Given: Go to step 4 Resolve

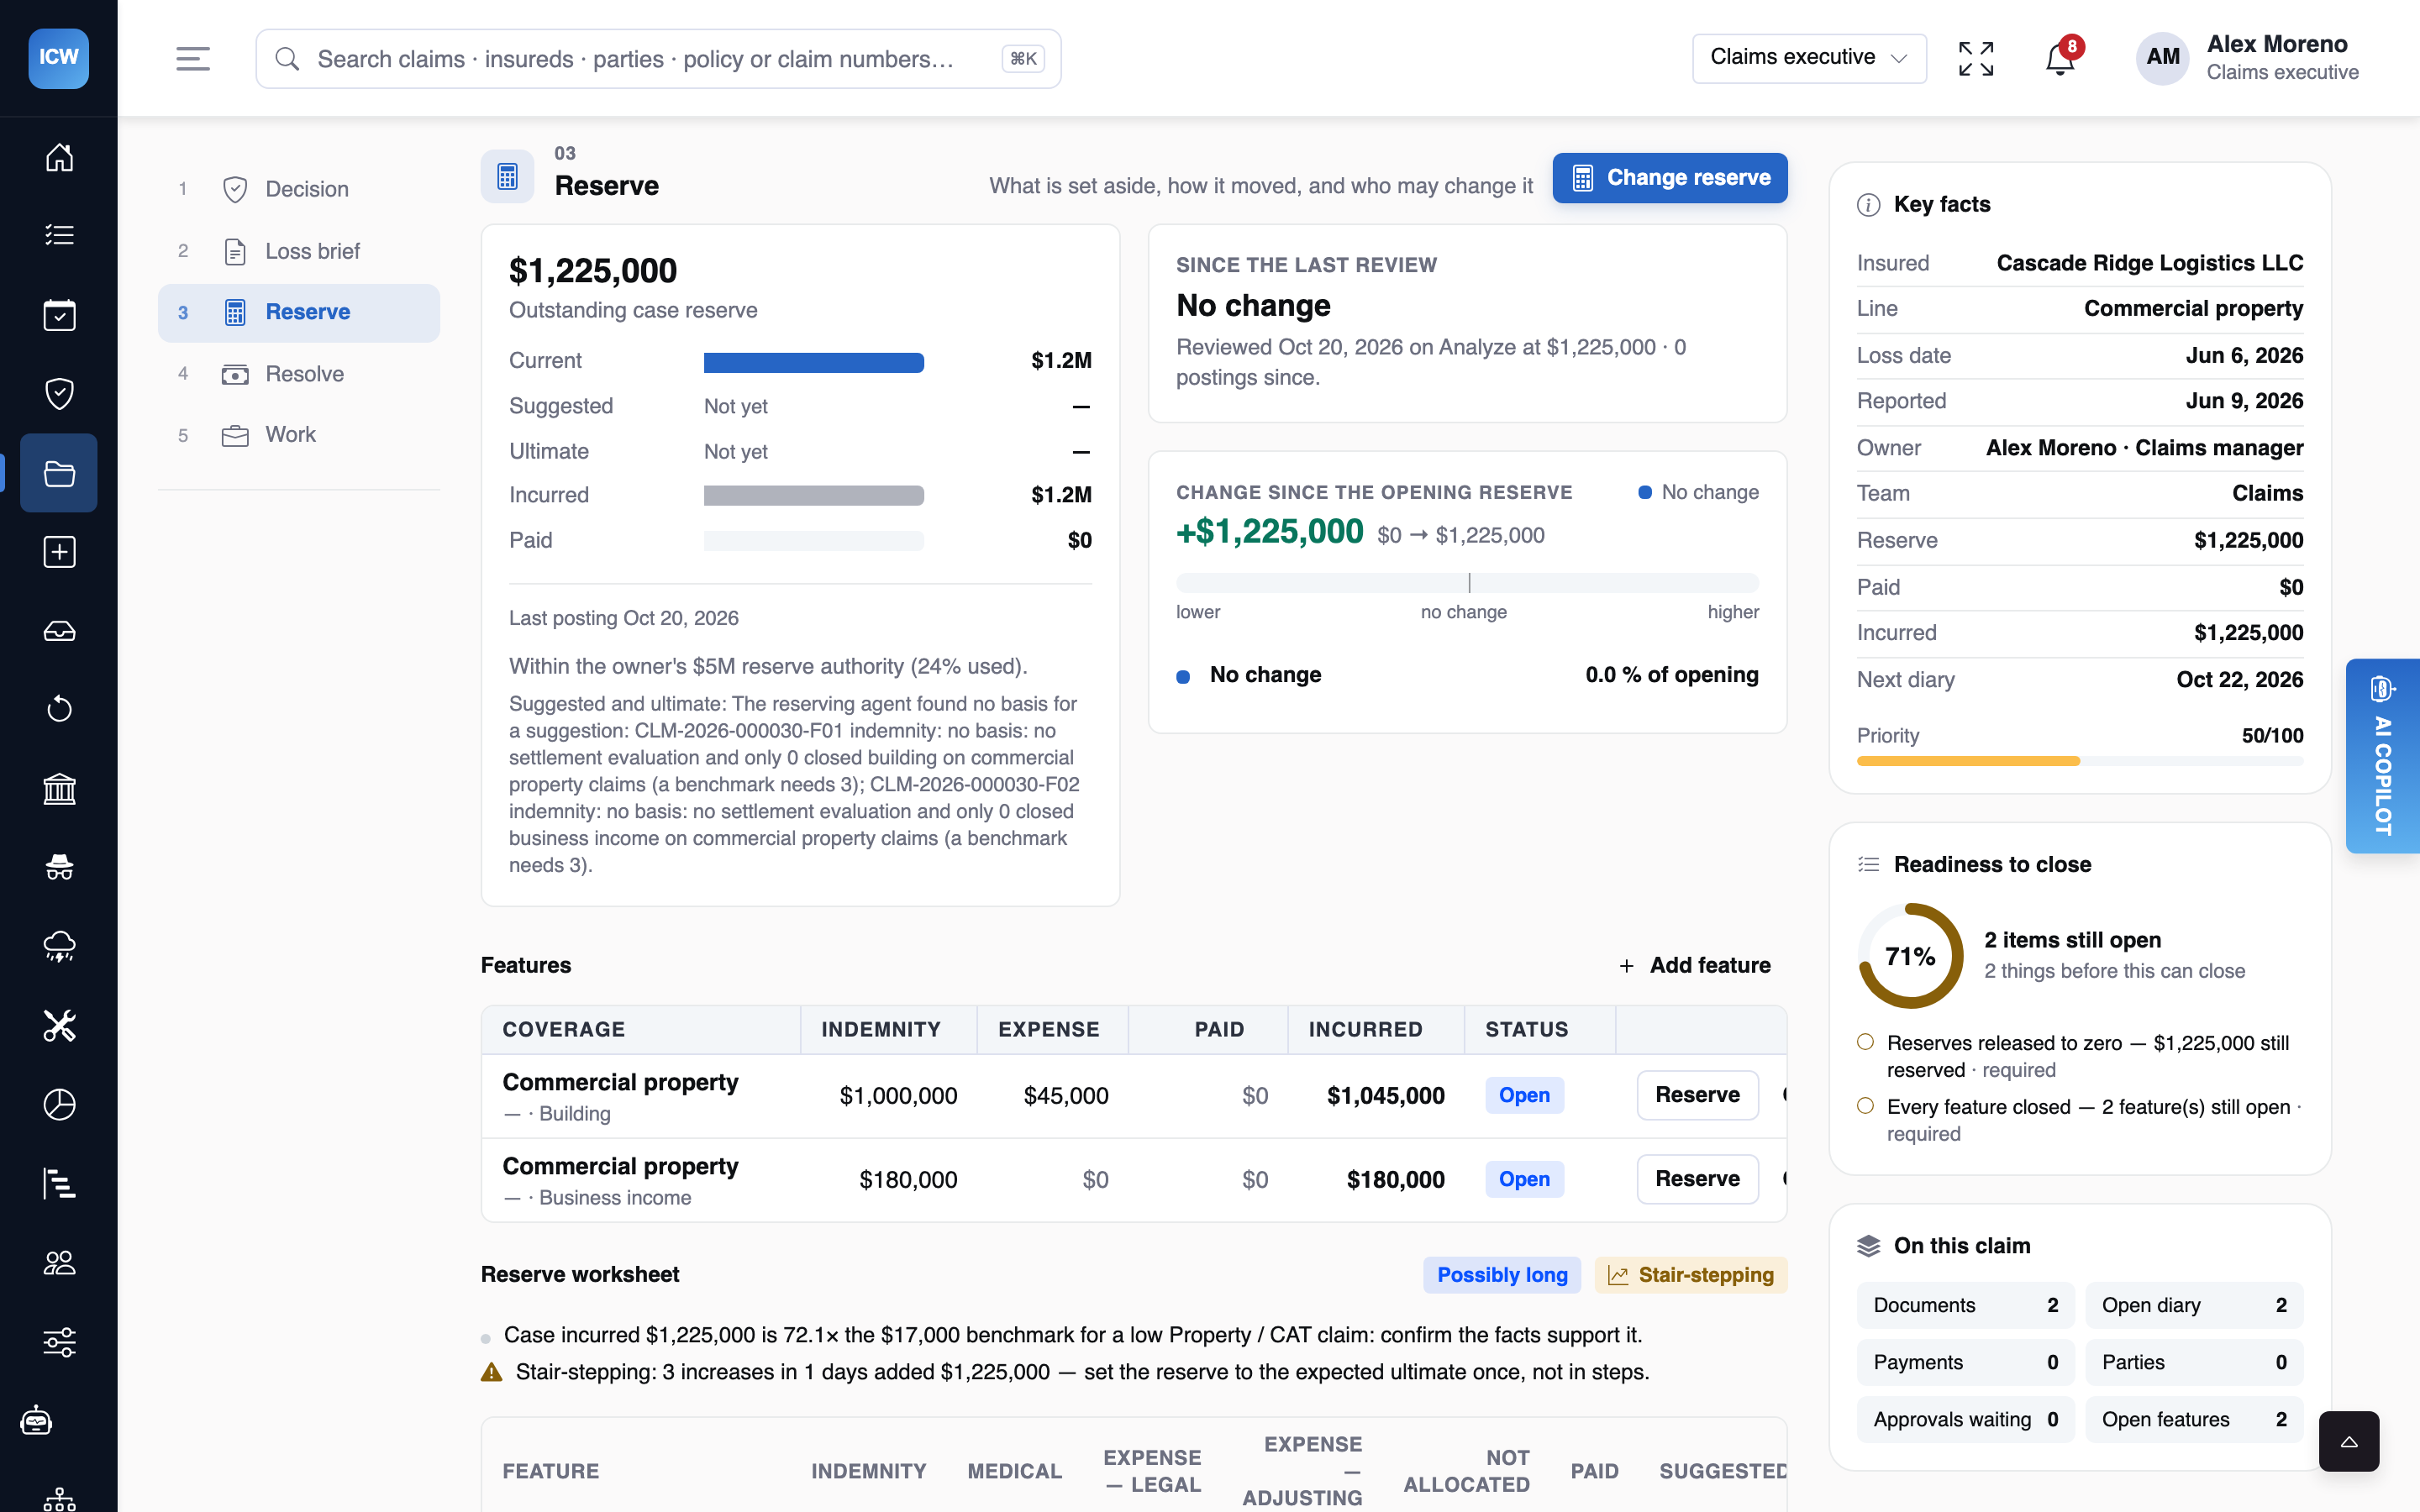Looking at the screenshot, I should pos(298,374).
